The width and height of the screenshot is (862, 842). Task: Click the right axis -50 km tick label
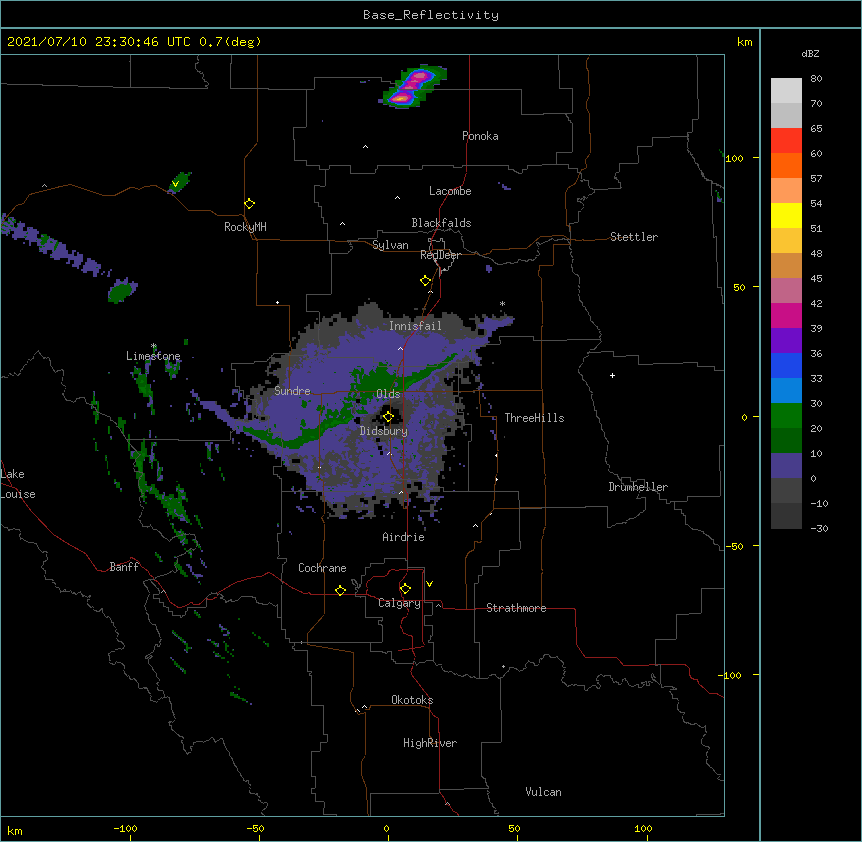(734, 546)
